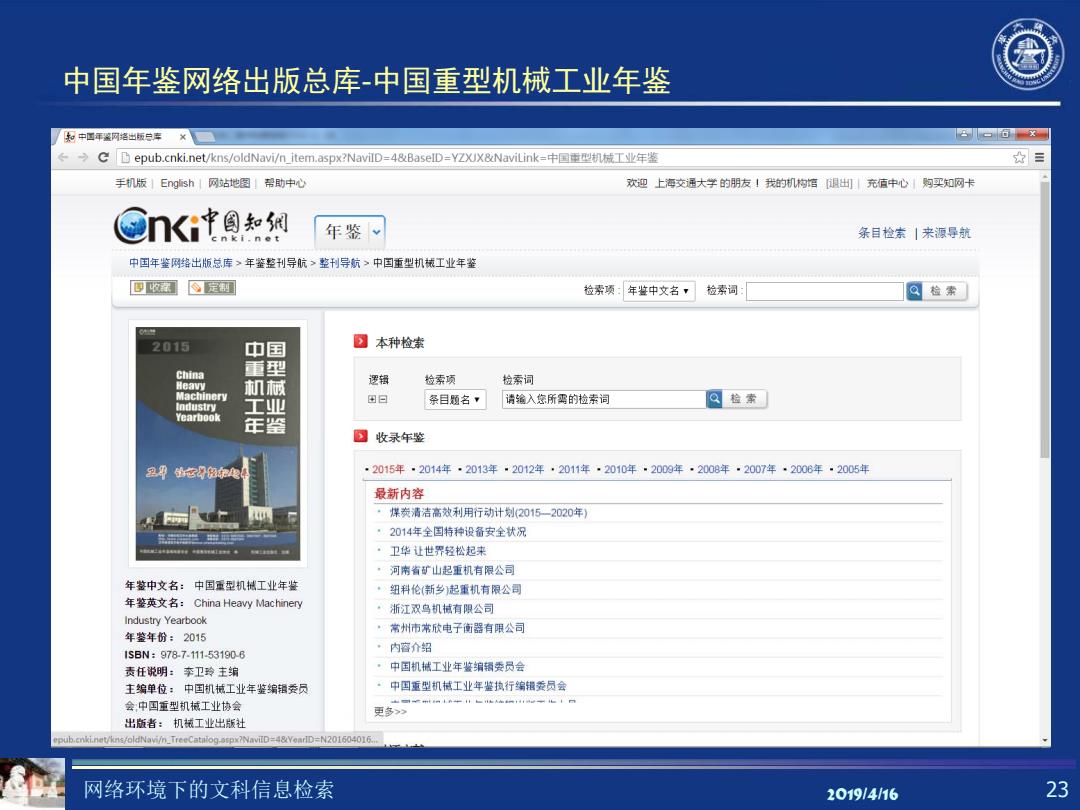Open the 购买知网卡 link
The width and height of the screenshot is (1080, 810).
pyautogui.click(x=948, y=183)
